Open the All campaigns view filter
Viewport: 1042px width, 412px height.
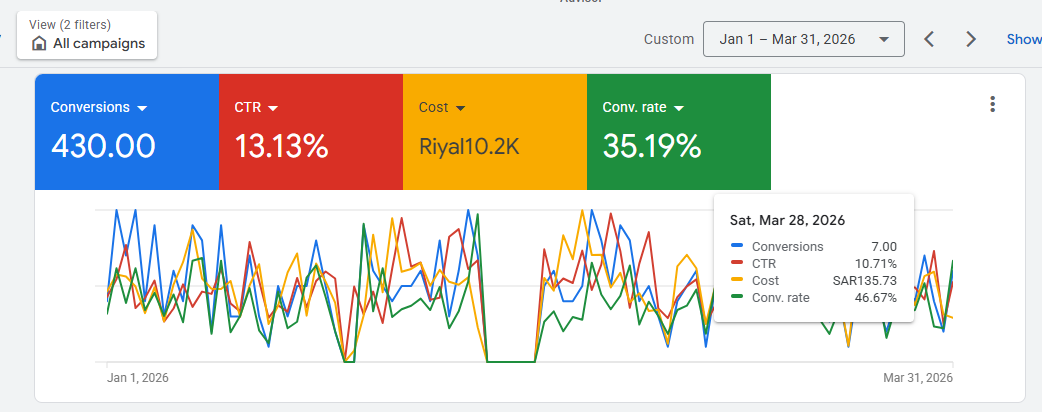coord(87,35)
